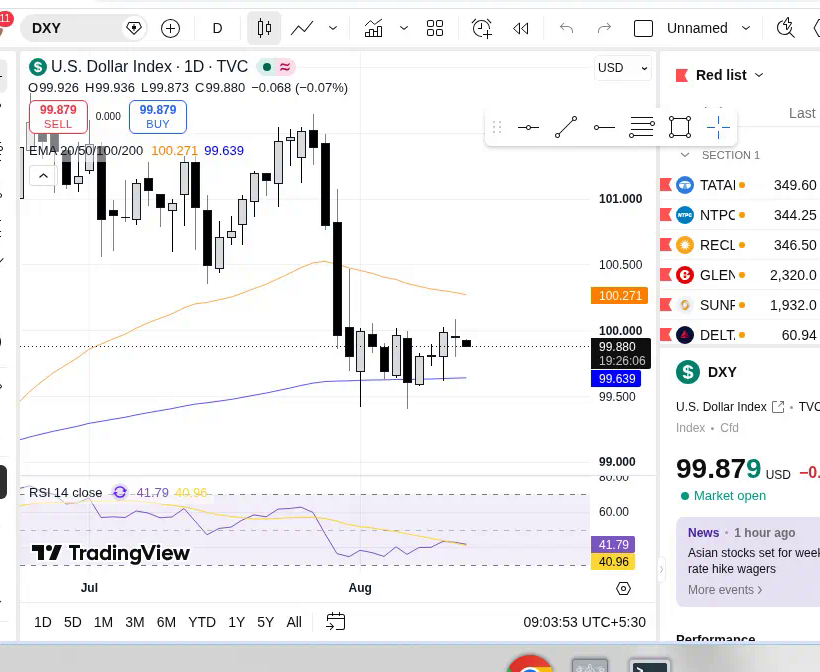Switch to the YTD time range

(202, 622)
